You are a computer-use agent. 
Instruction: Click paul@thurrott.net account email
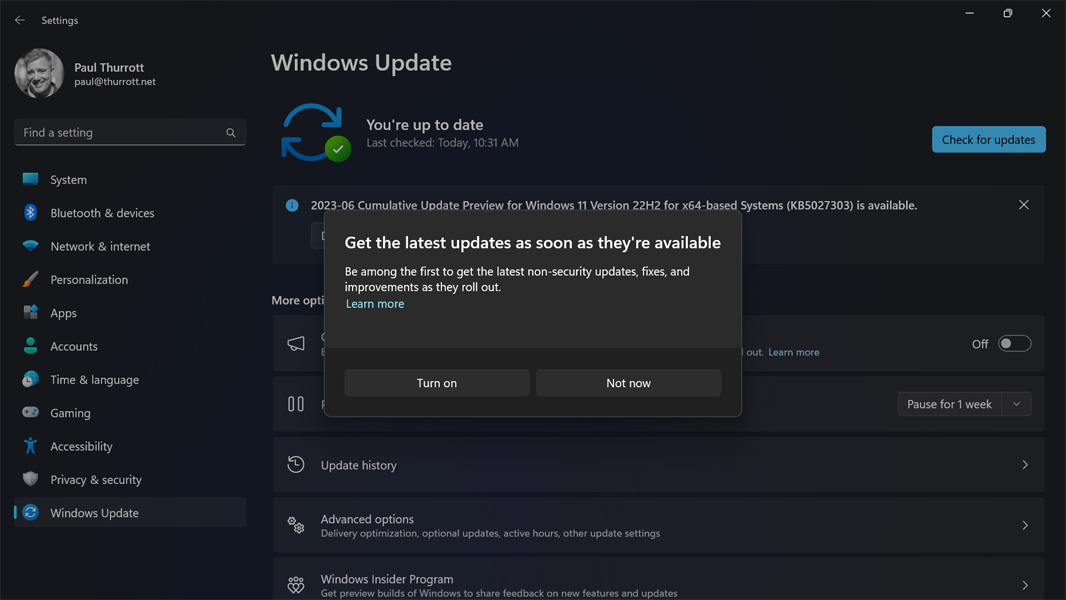(x=115, y=82)
